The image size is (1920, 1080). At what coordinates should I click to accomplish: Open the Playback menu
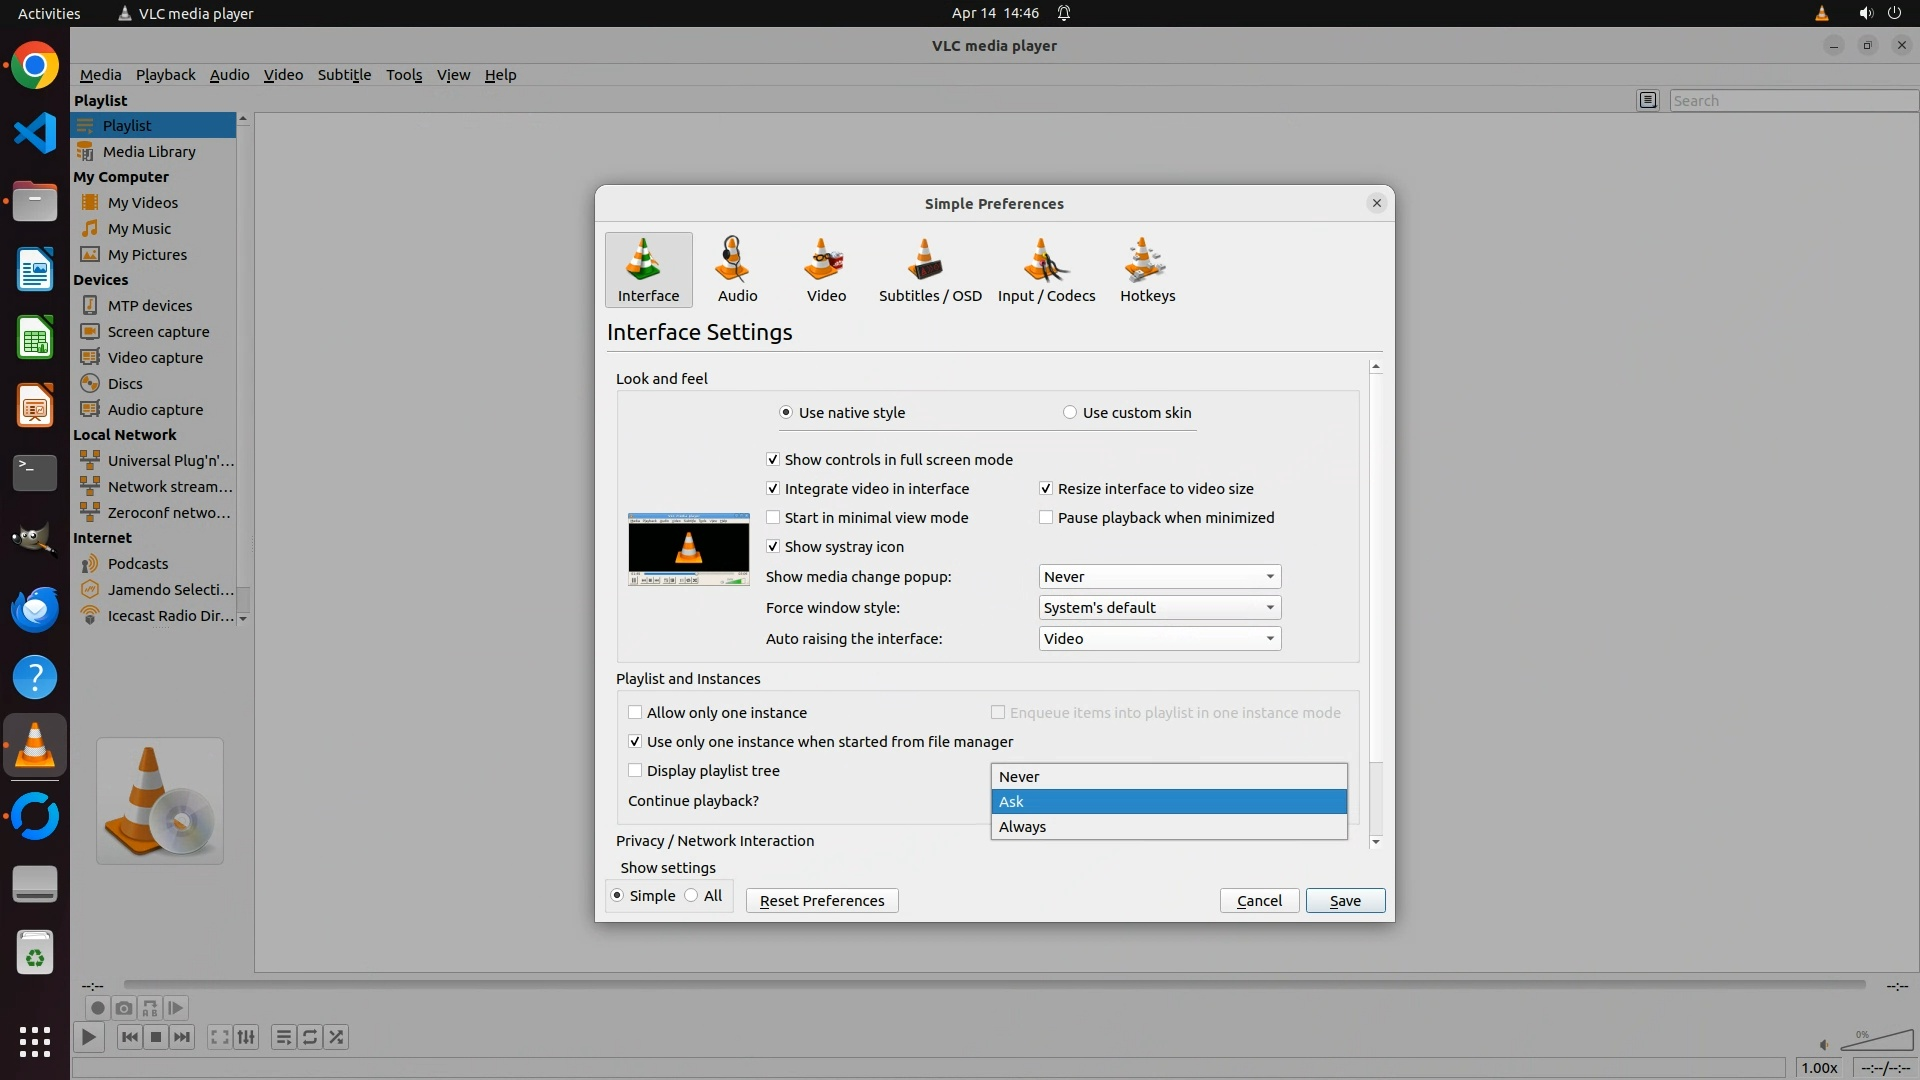pyautogui.click(x=165, y=75)
